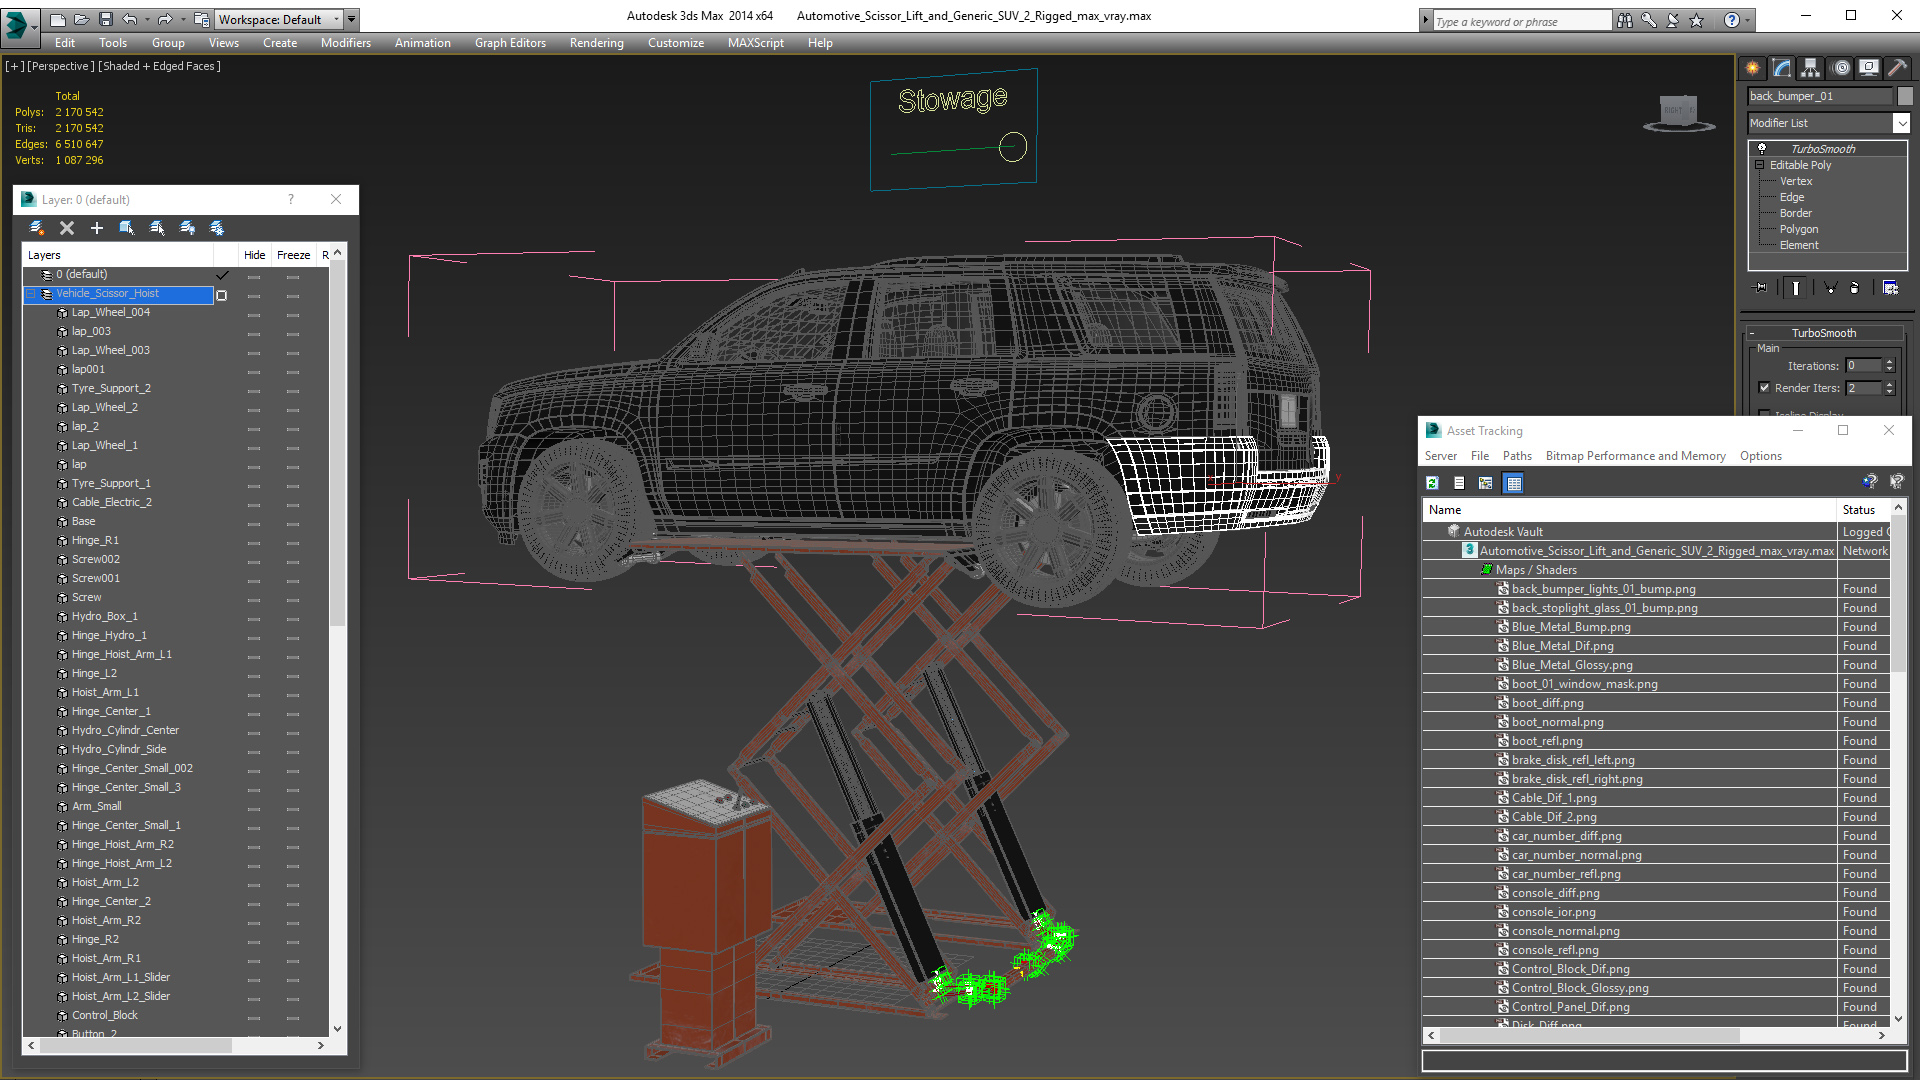The image size is (1920, 1080).
Task: Open the Create command panel tab
Action: tap(1752, 68)
